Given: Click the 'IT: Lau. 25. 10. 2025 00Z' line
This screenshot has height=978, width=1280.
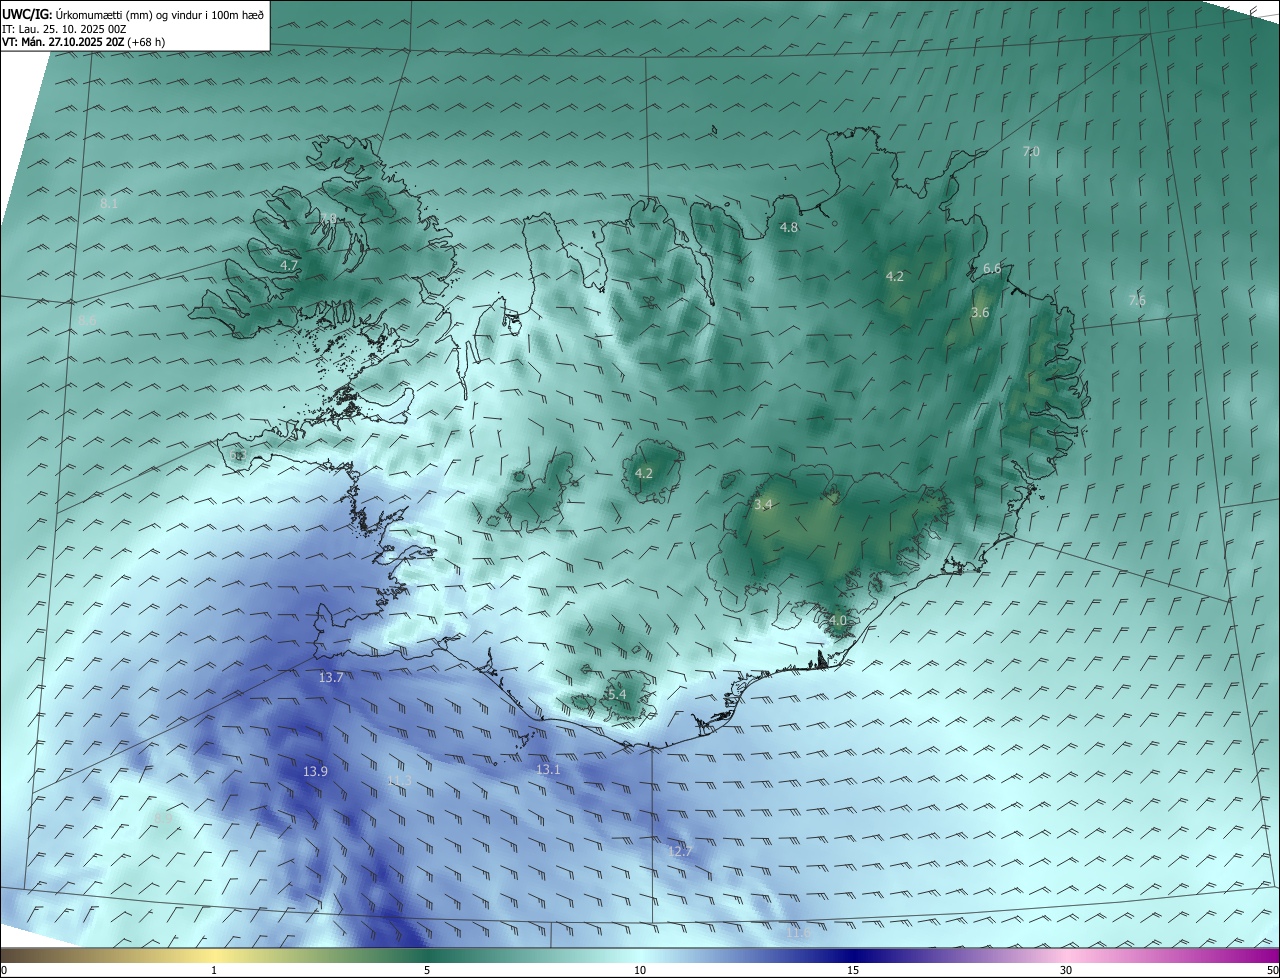Looking at the screenshot, I should pos(64,29).
